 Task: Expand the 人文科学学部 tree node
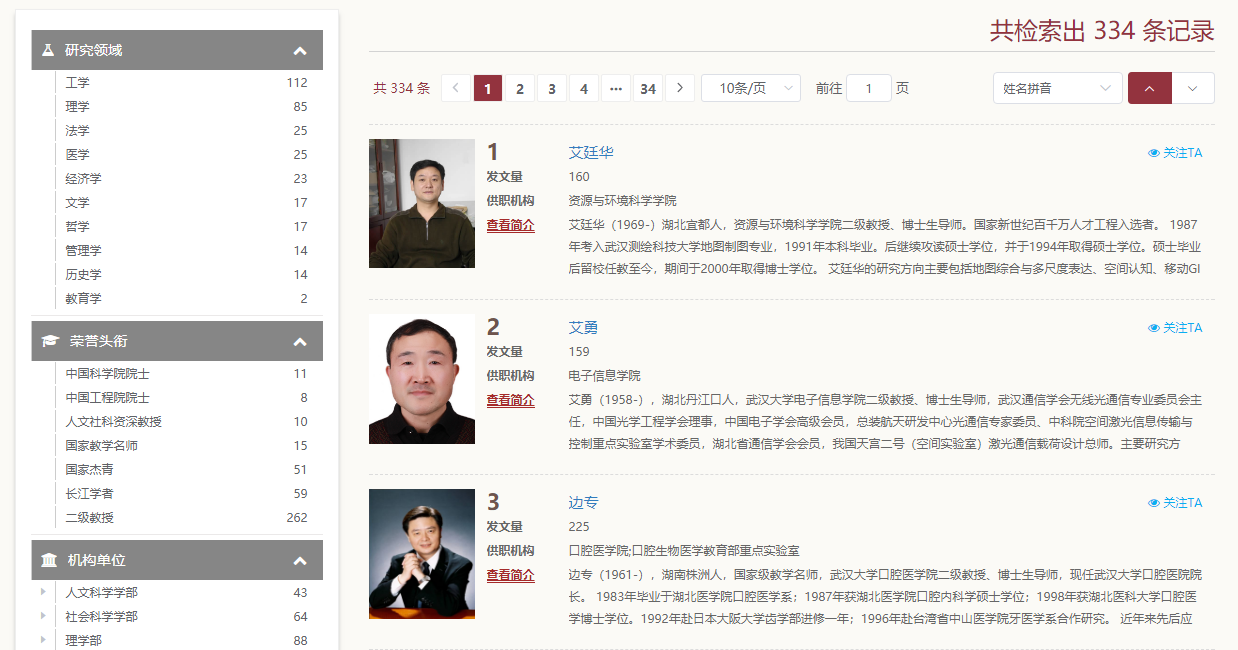click(41, 592)
